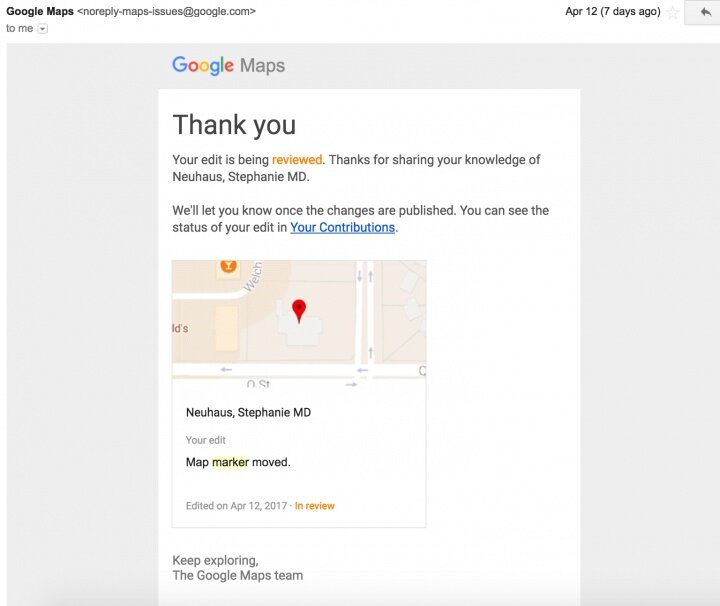
Task: Click the 'O St' street label on map
Action: (x=258, y=383)
